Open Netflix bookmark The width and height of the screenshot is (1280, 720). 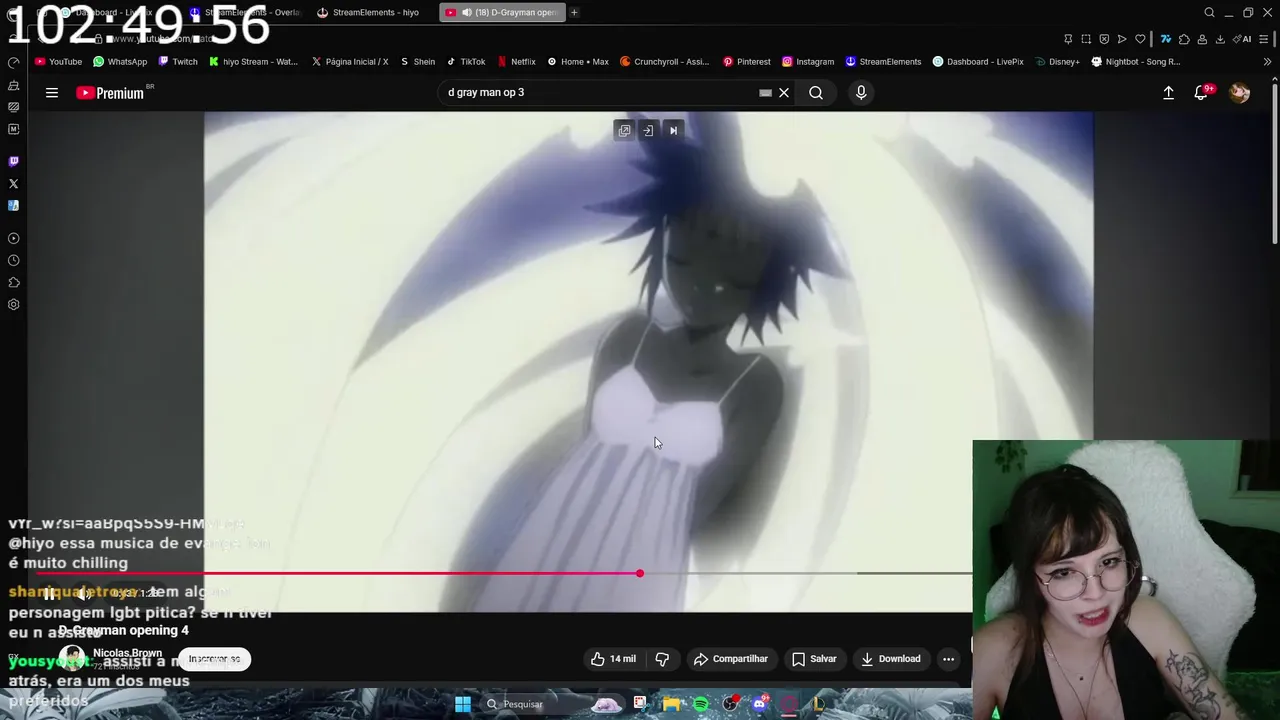click(517, 61)
